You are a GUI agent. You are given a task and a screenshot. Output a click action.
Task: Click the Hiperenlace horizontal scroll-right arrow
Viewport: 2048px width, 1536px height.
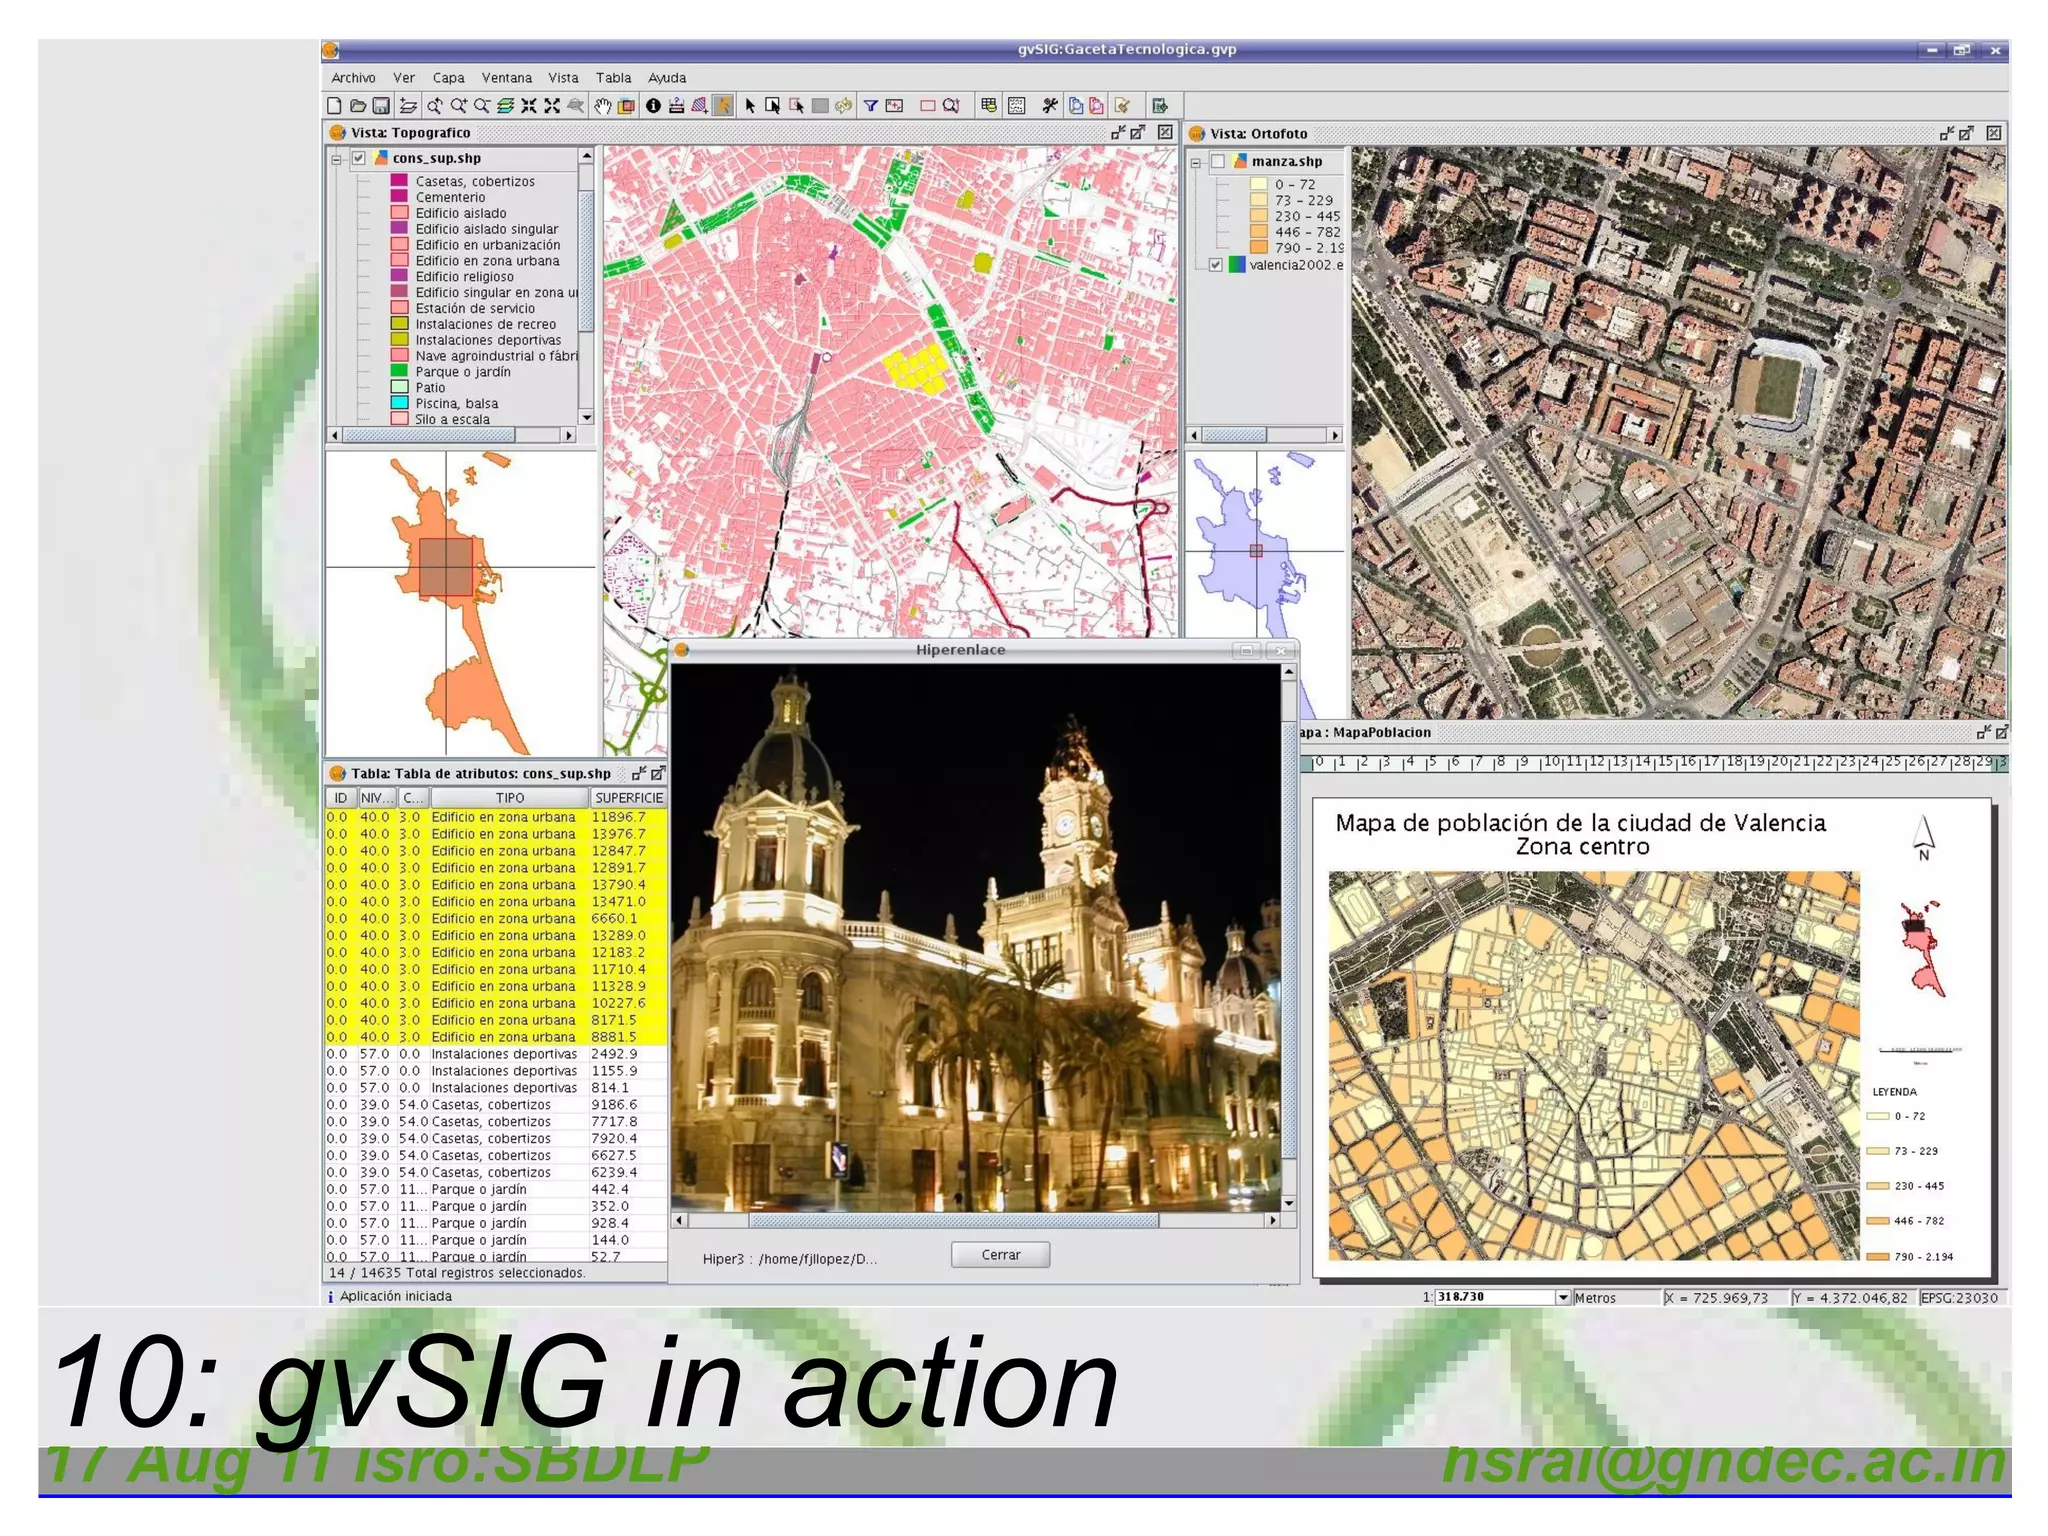click(x=1273, y=1220)
